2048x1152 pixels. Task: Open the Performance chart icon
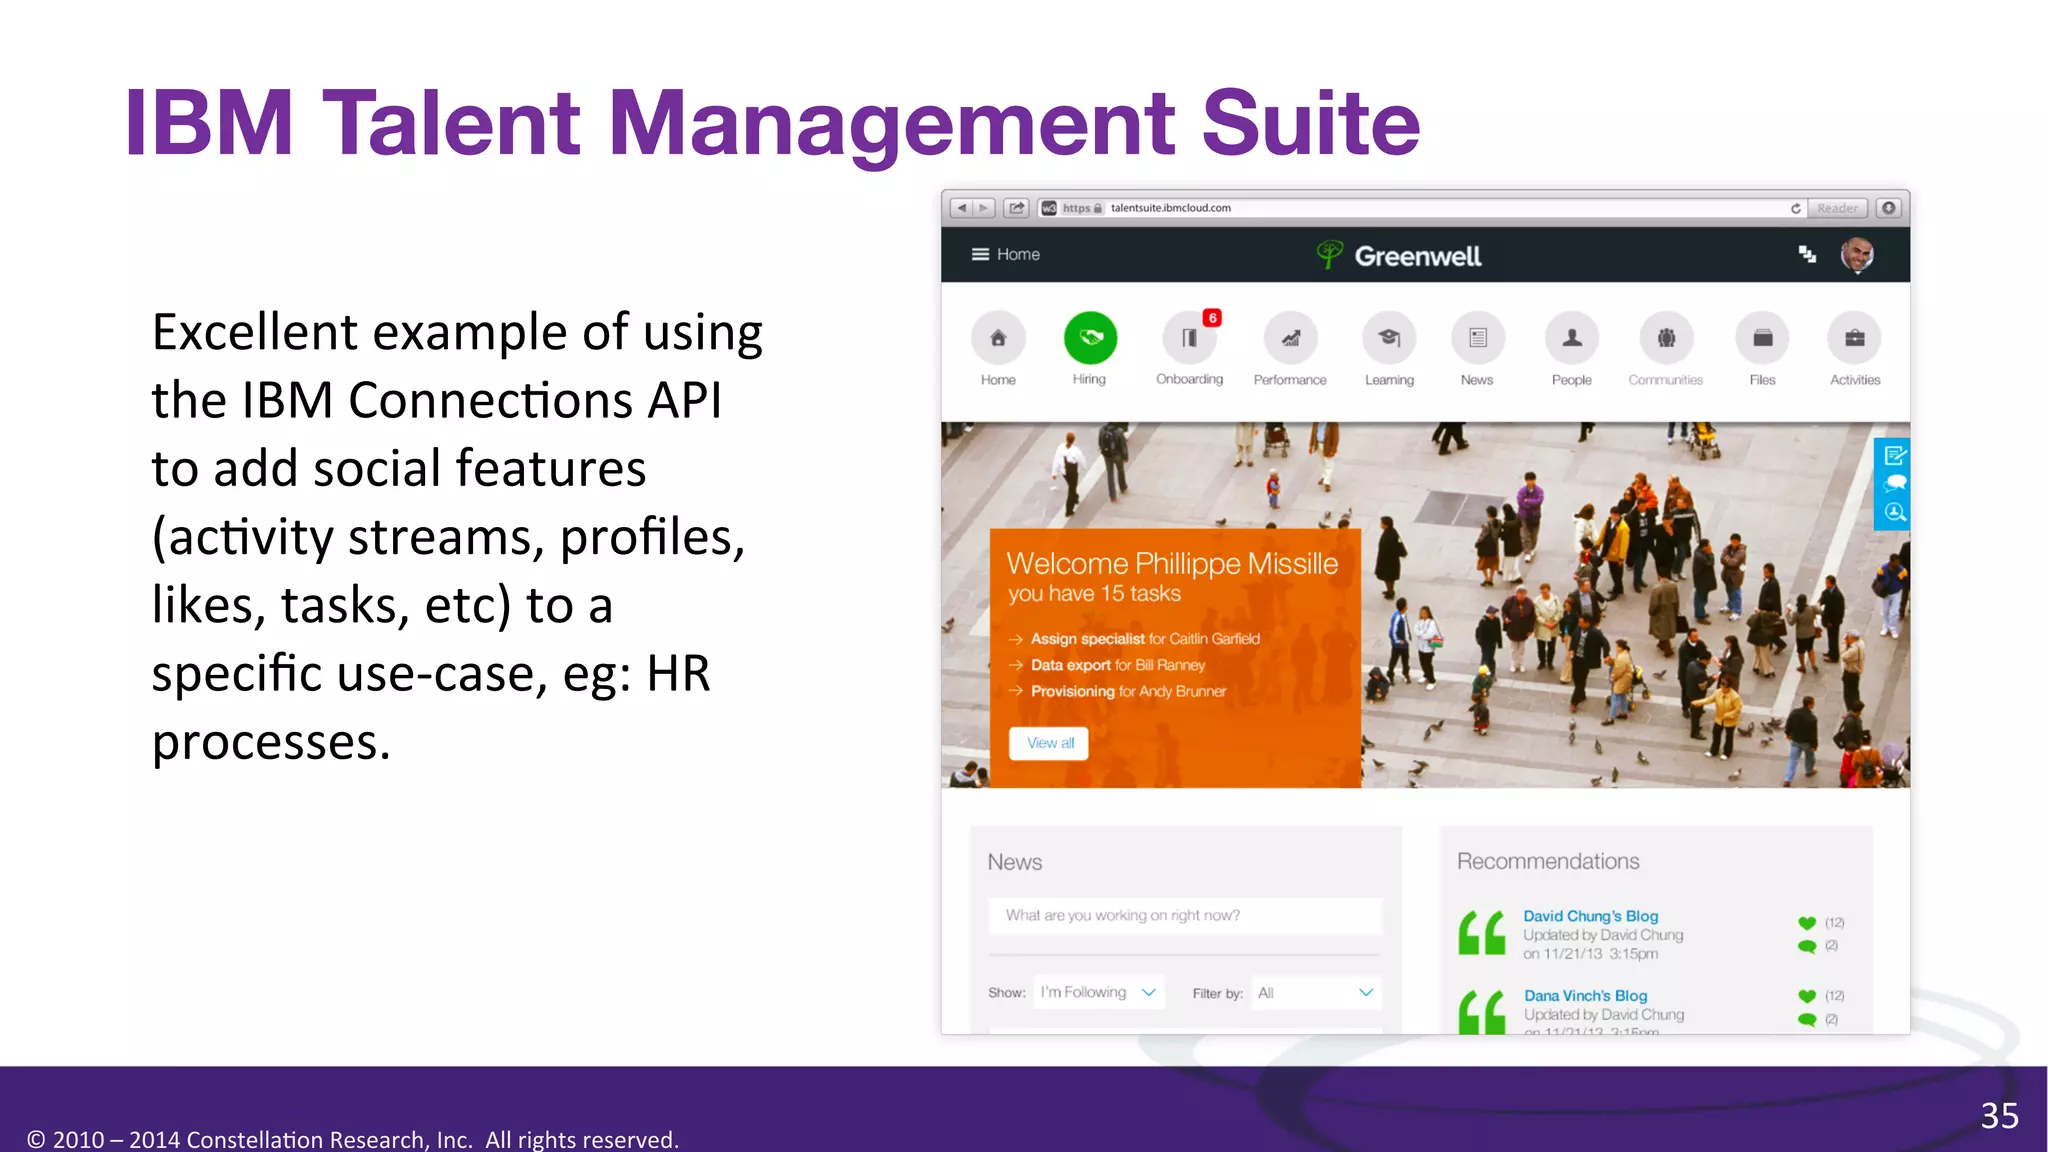click(x=1290, y=338)
